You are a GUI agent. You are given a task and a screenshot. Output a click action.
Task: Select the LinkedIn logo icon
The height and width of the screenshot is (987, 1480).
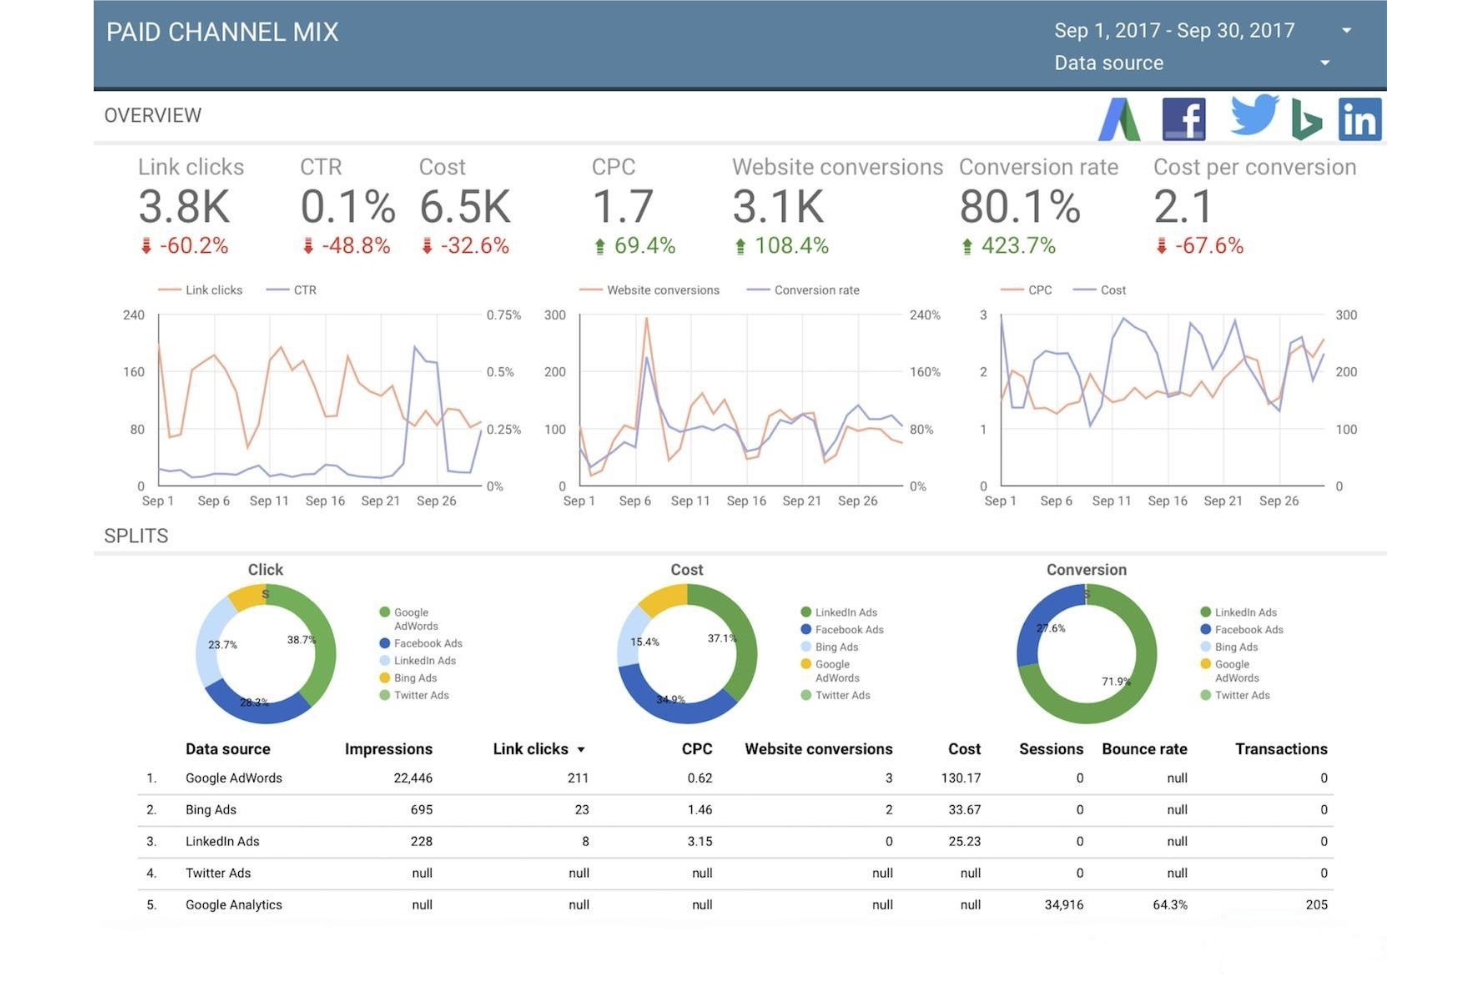(x=1359, y=120)
